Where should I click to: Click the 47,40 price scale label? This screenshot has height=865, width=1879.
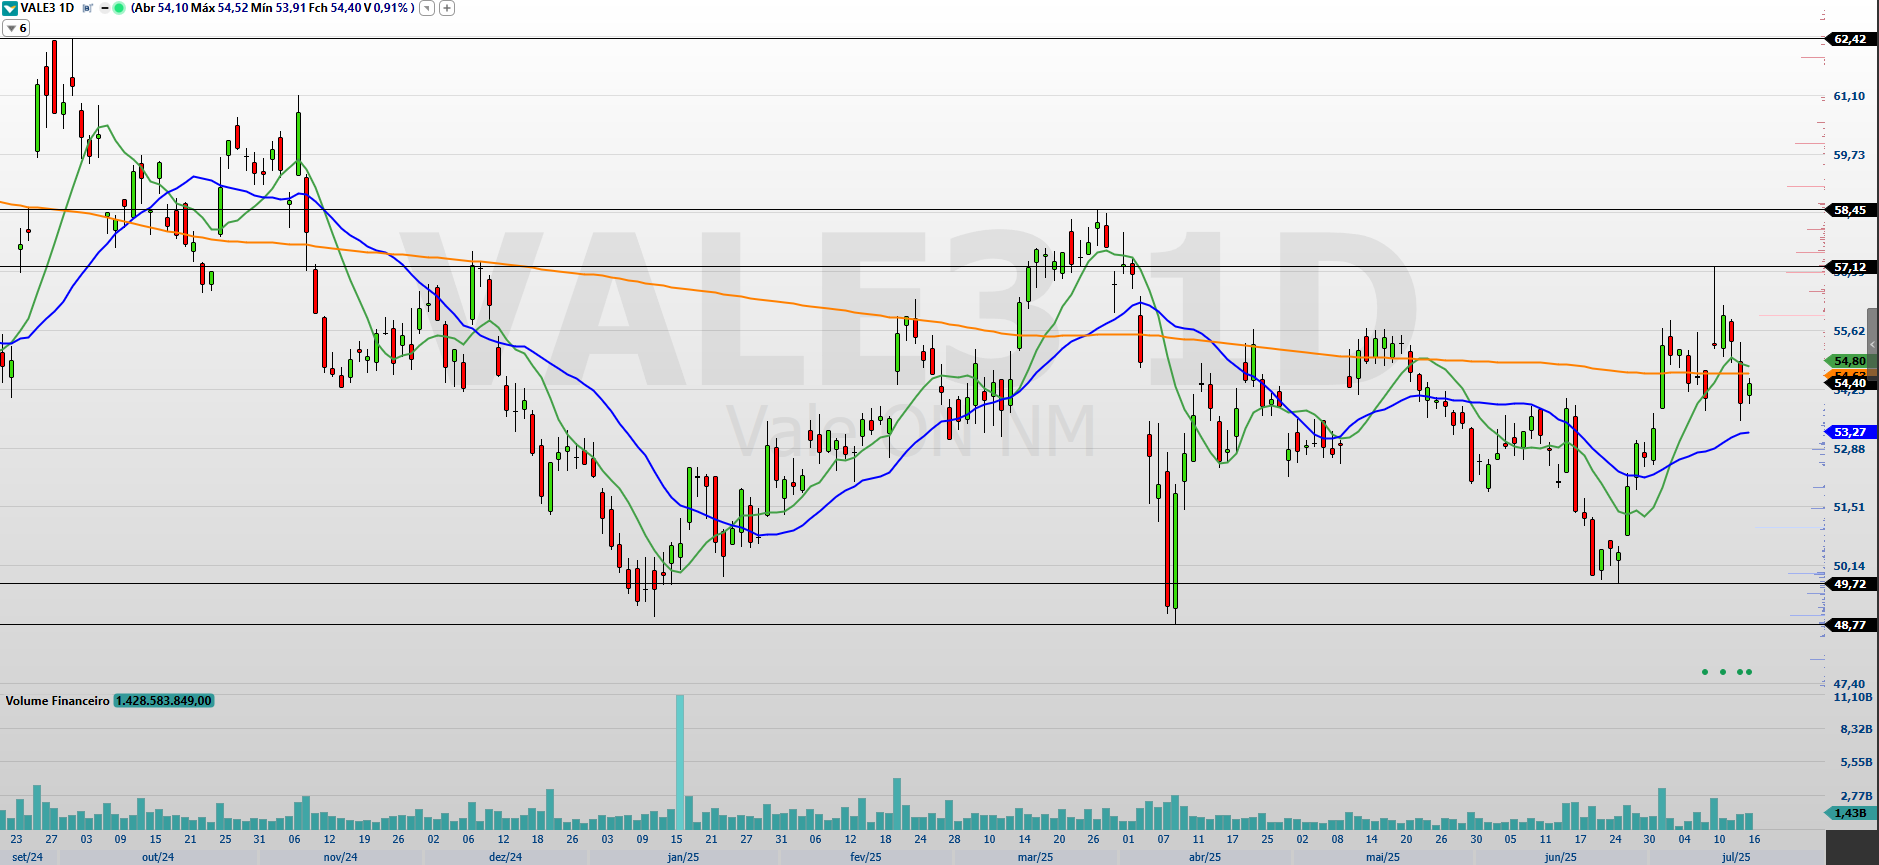click(x=1849, y=684)
